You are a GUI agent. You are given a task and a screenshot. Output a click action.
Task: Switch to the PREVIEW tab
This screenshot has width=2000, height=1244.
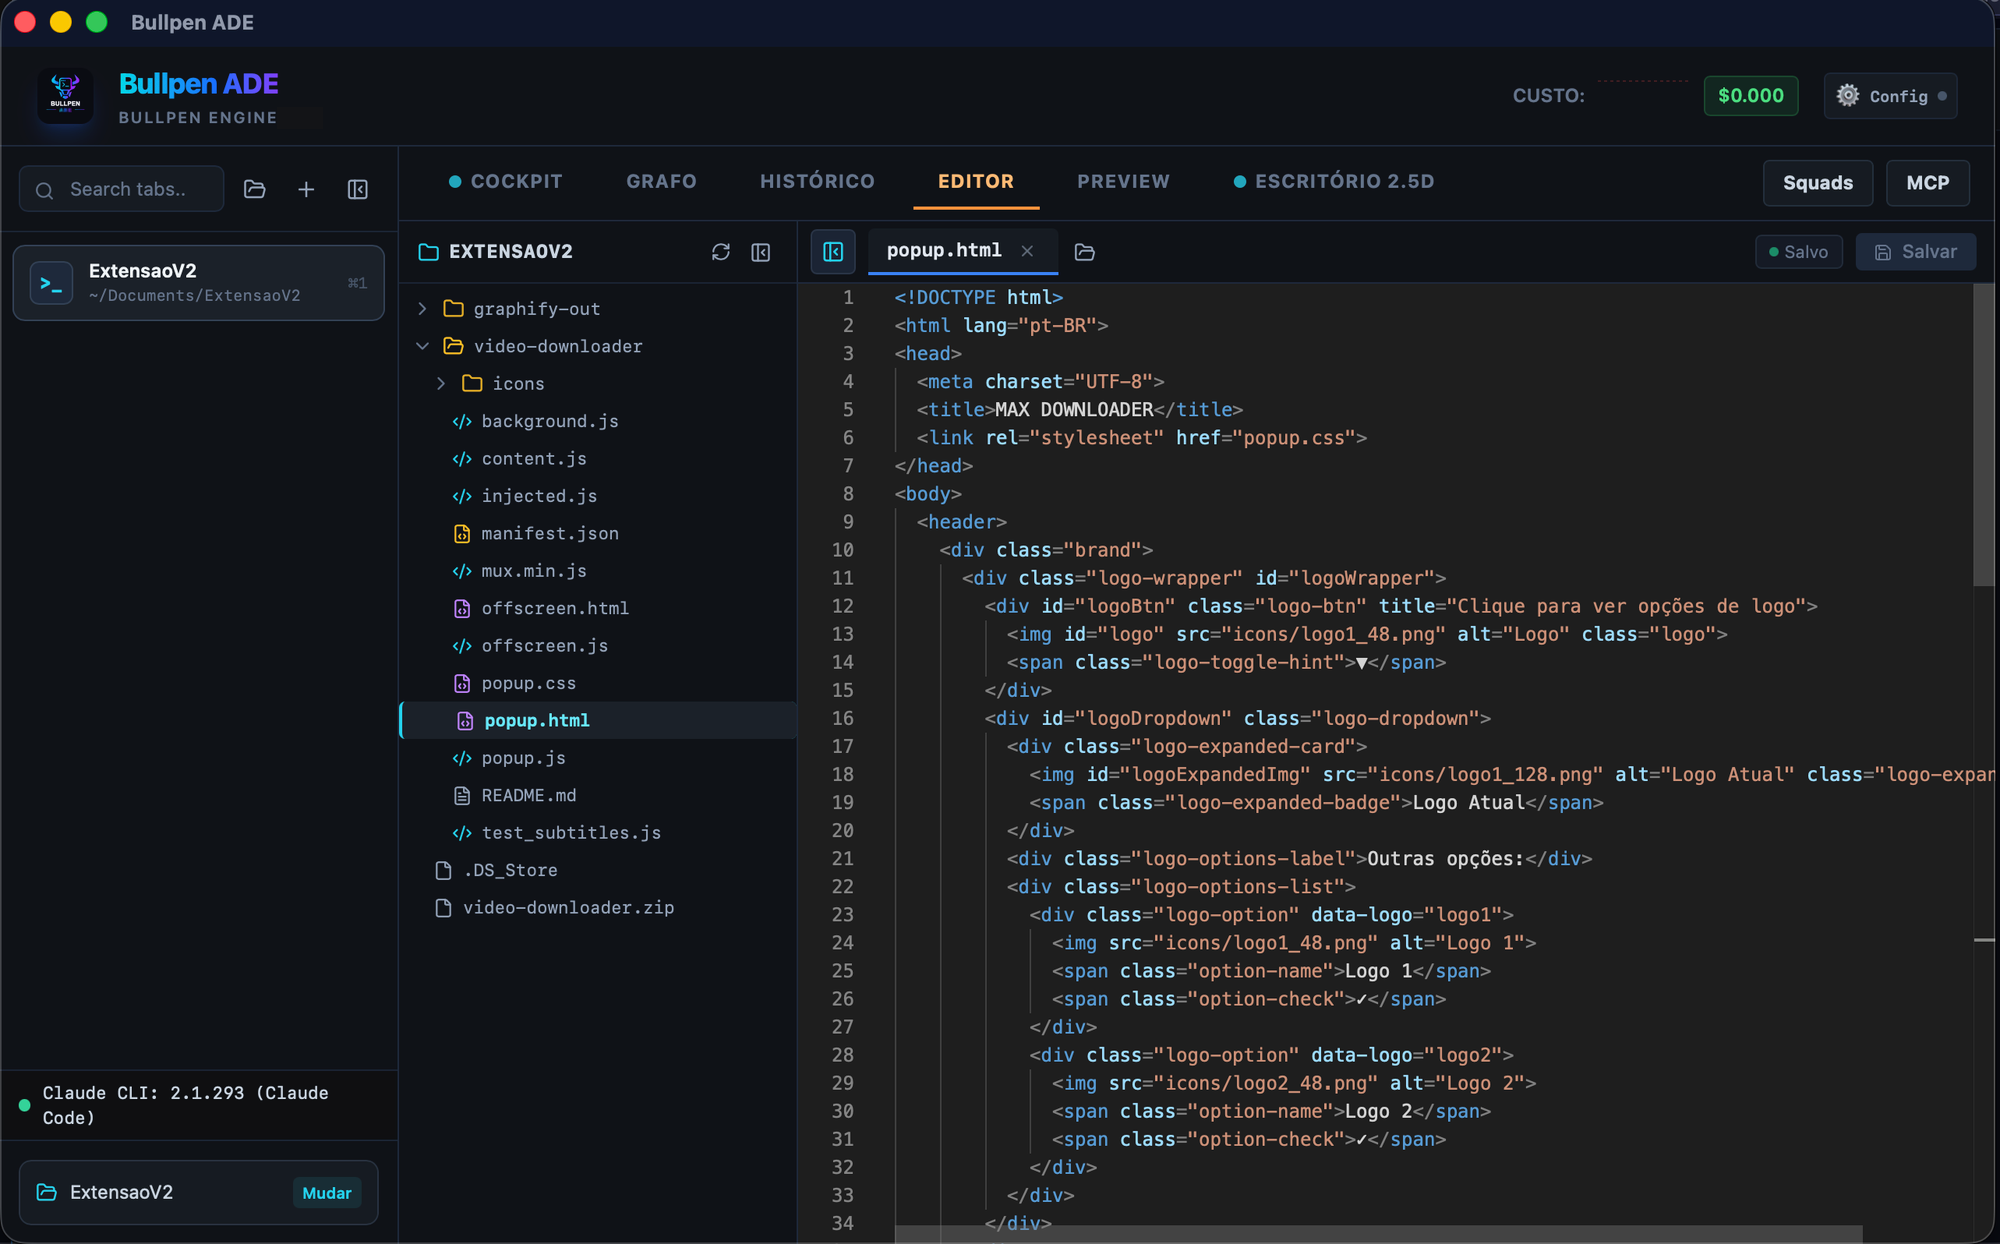(1123, 181)
